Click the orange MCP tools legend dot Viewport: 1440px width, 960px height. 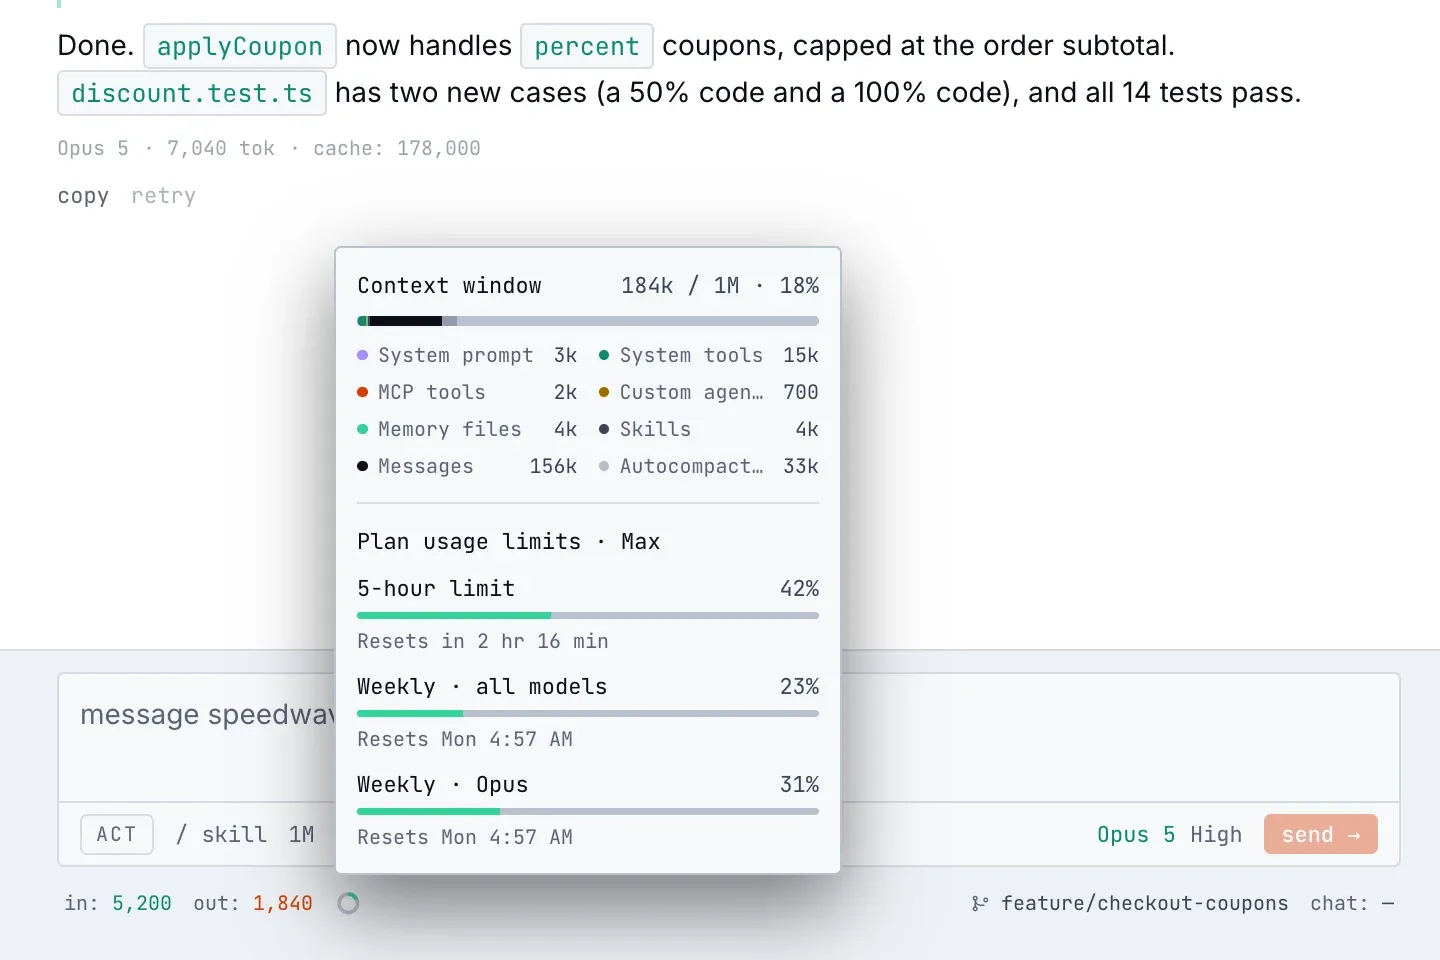tap(363, 392)
